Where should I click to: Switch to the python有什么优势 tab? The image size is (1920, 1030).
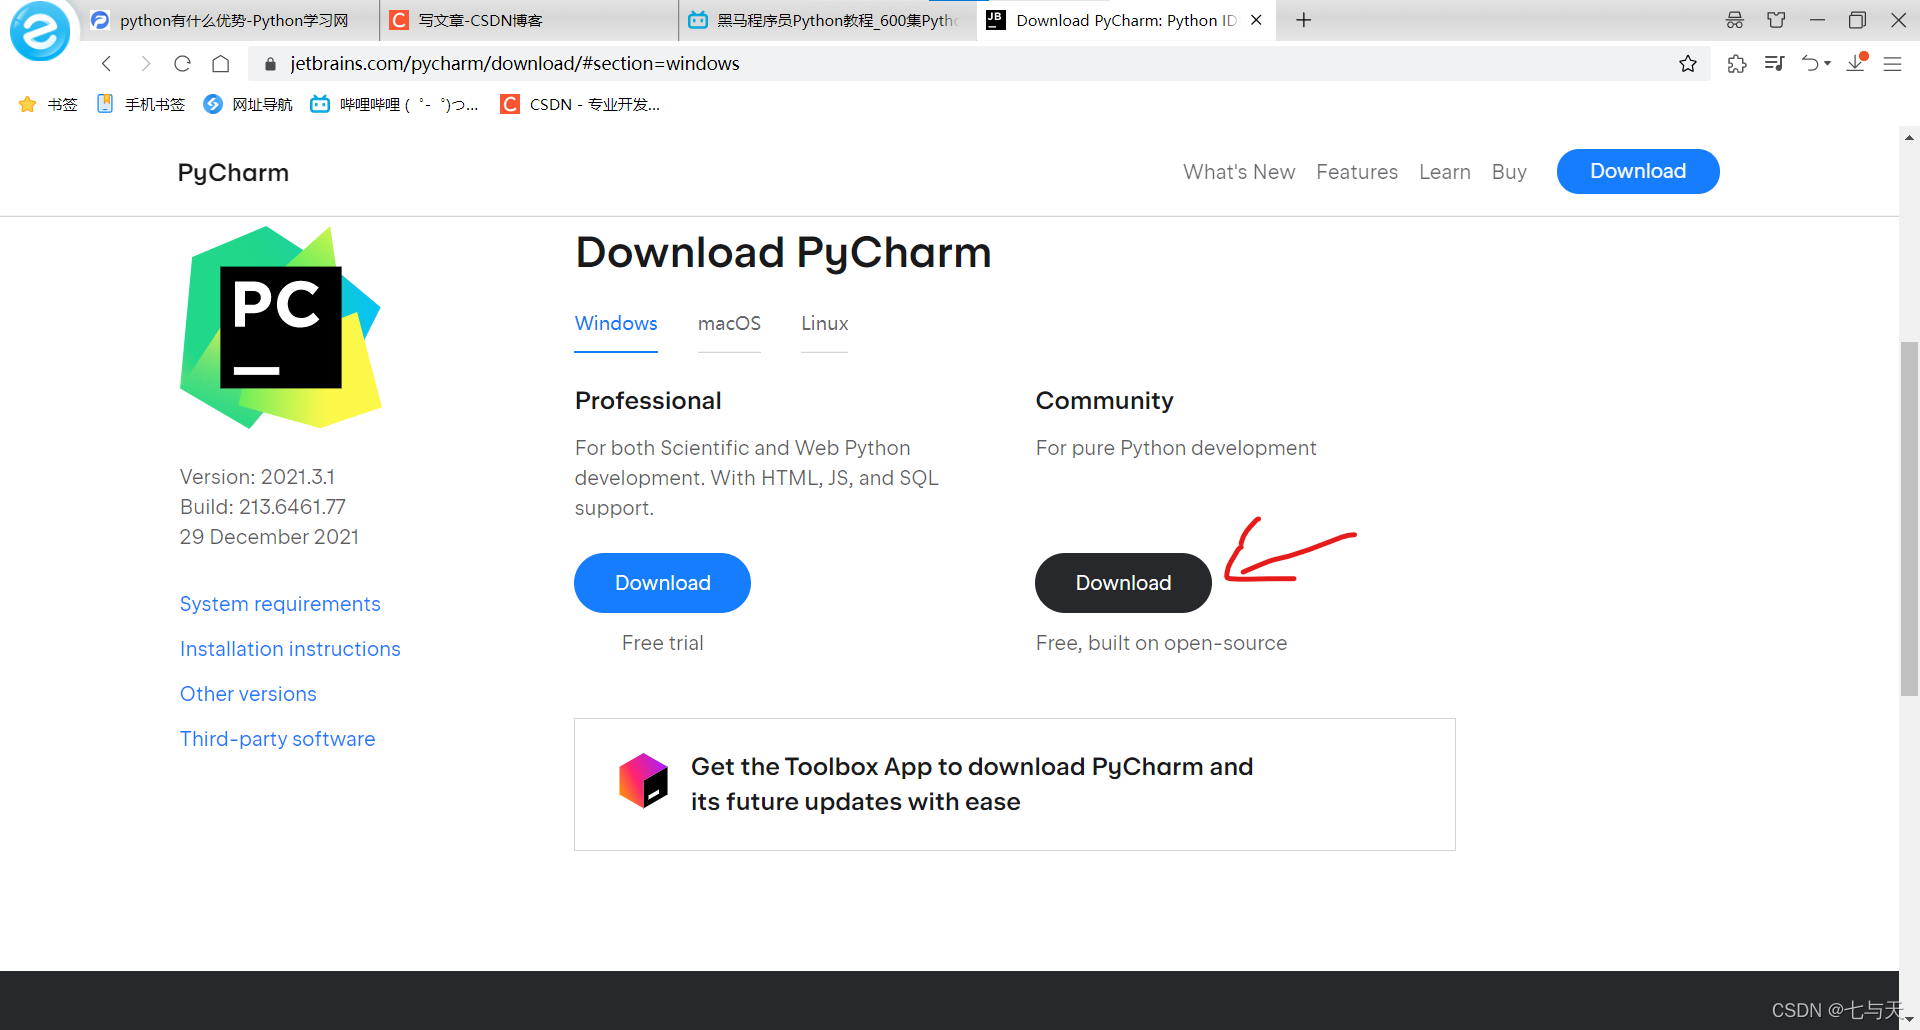230,20
